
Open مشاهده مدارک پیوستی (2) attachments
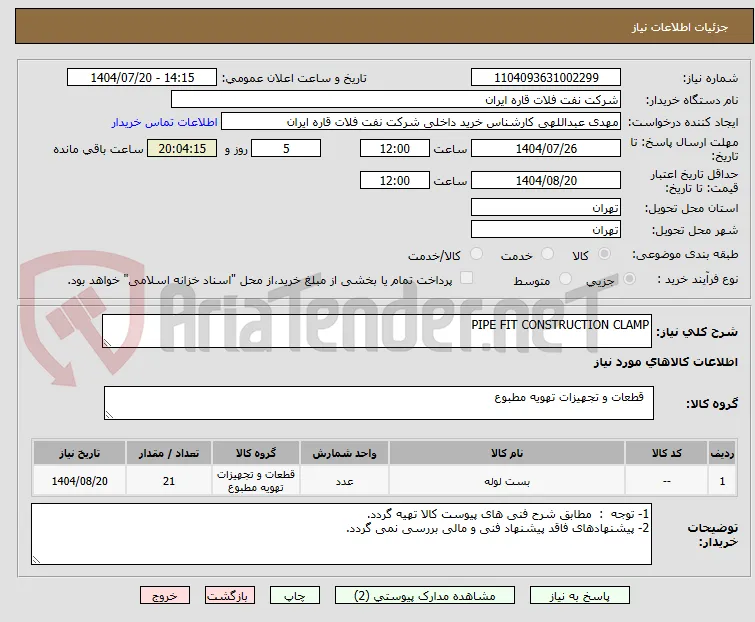coord(425,596)
